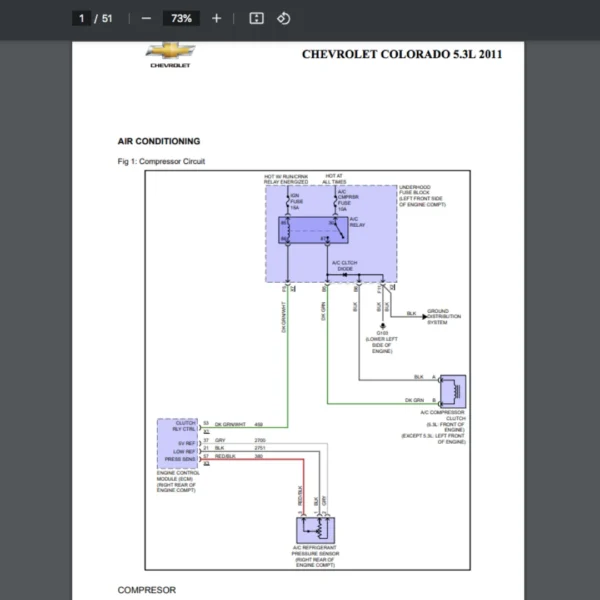Rotate the document counterclockwise

click(284, 18)
